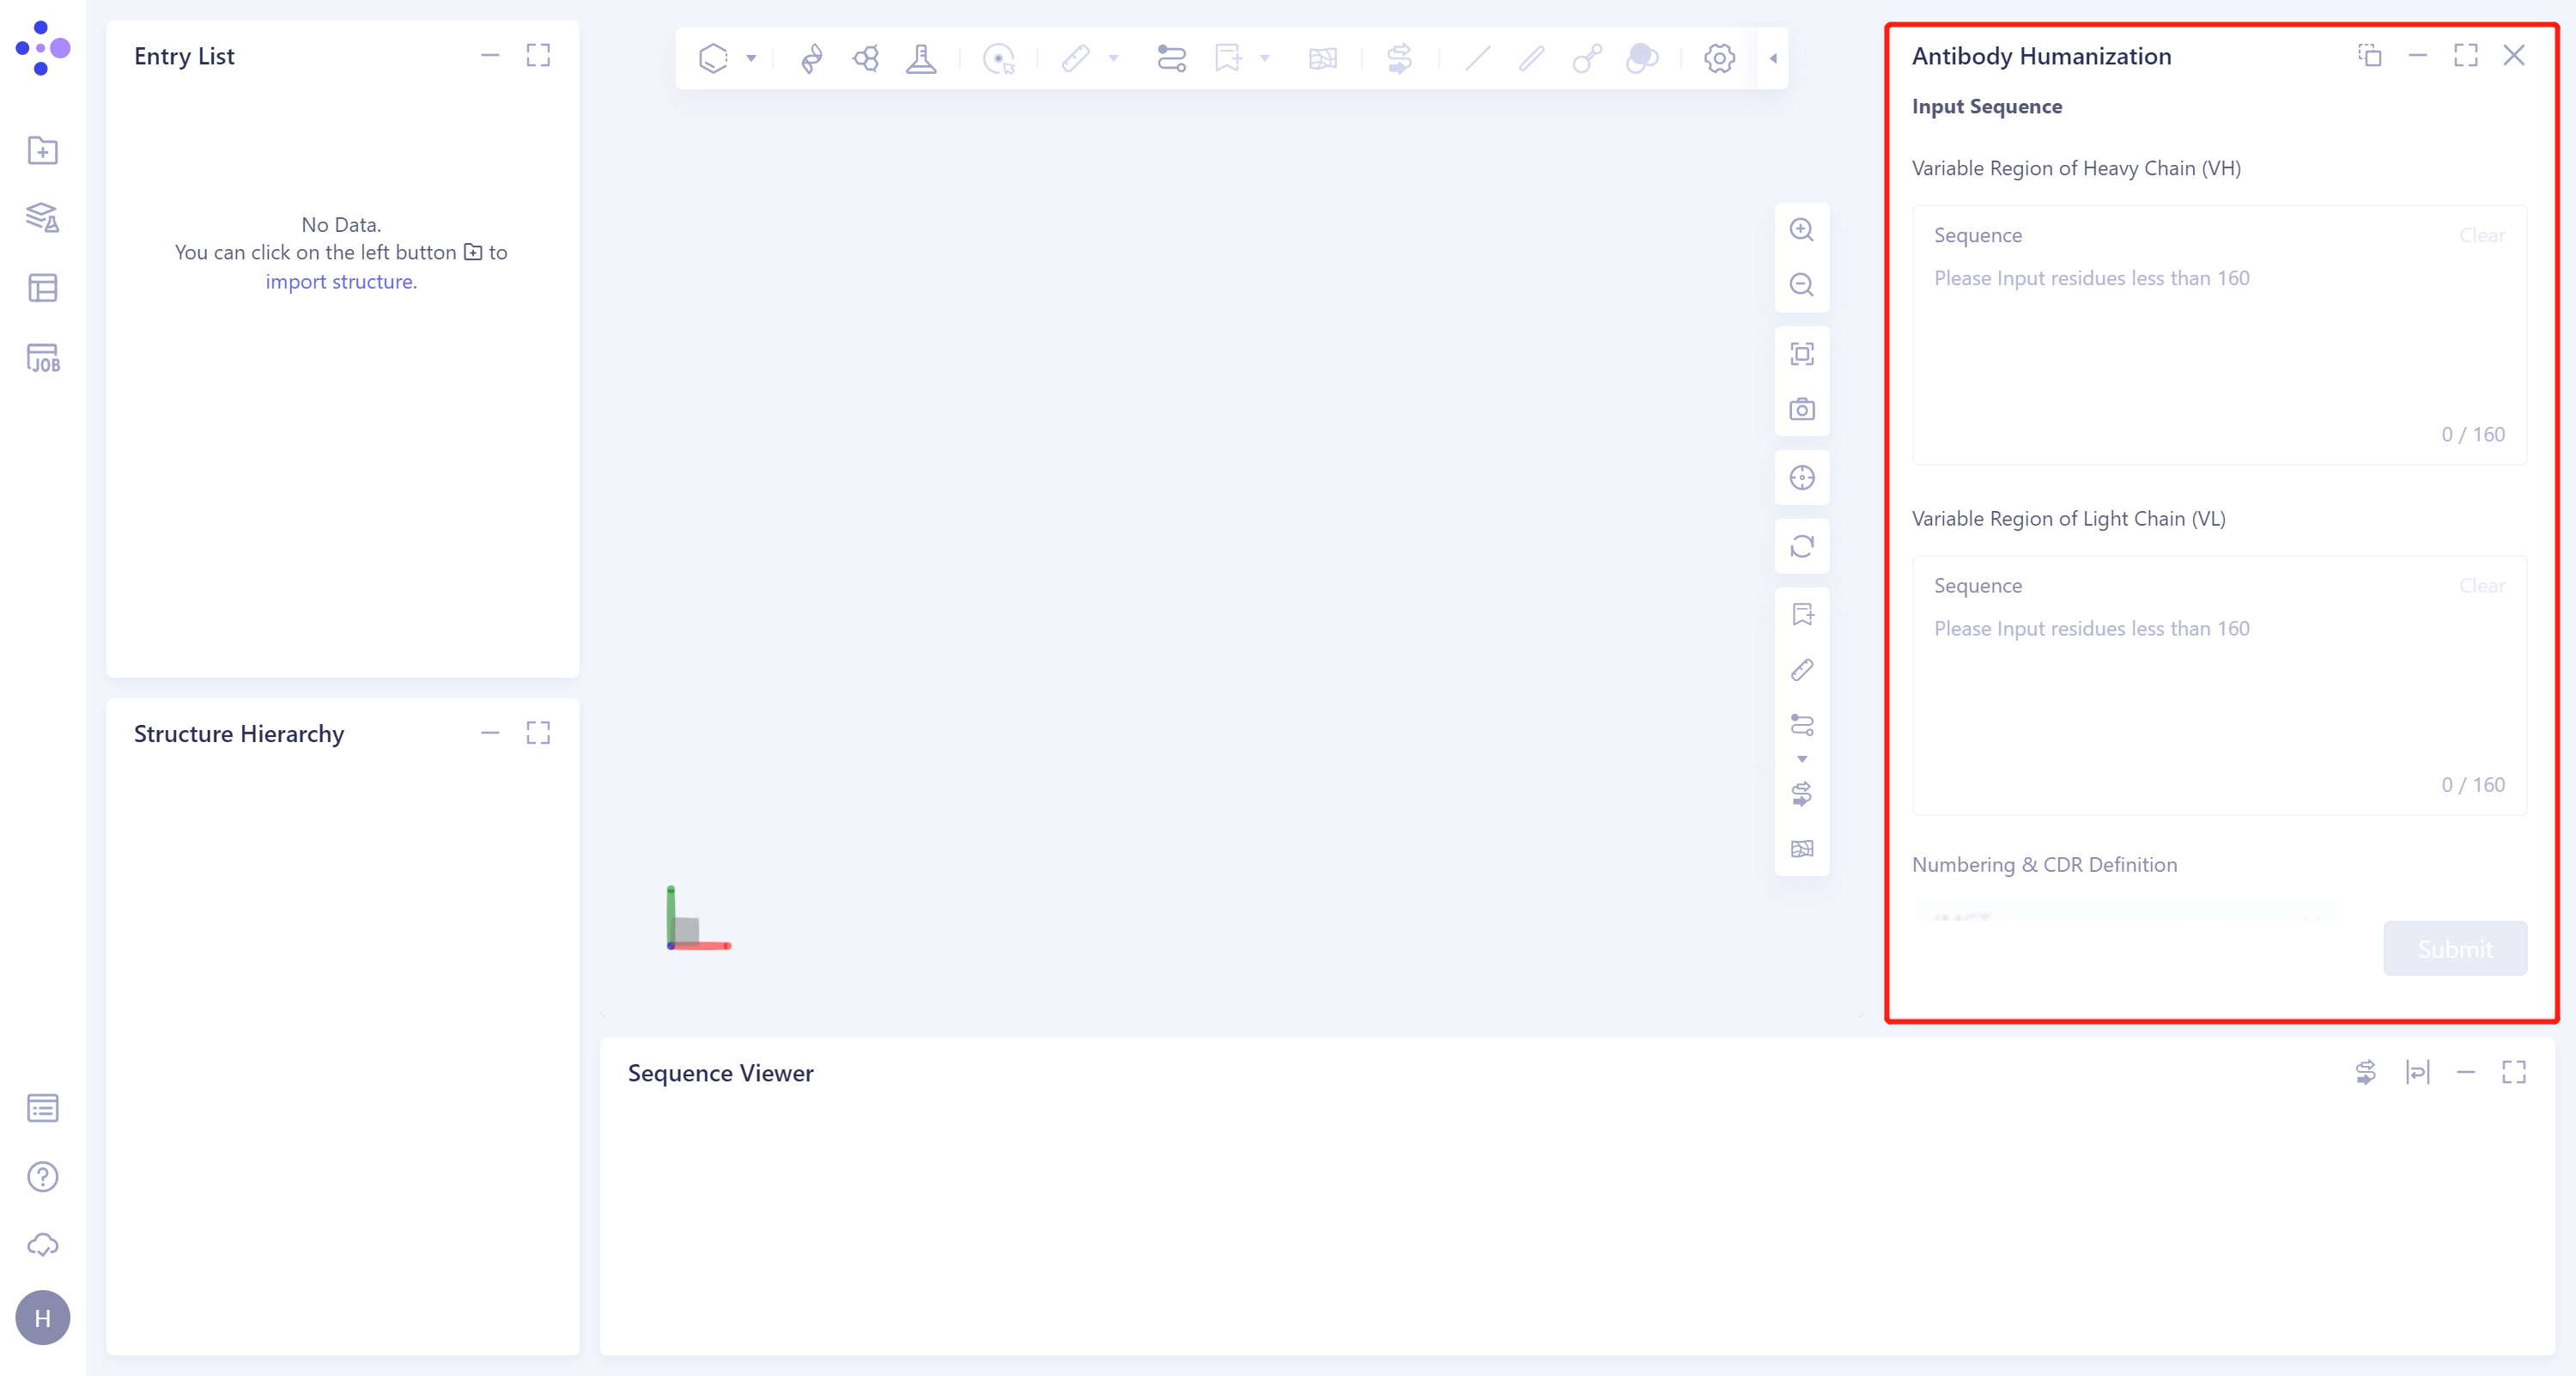The height and width of the screenshot is (1376, 2576).
Task: Click the fit-to-screen icon in viewport controls
Action: pos(1802,354)
